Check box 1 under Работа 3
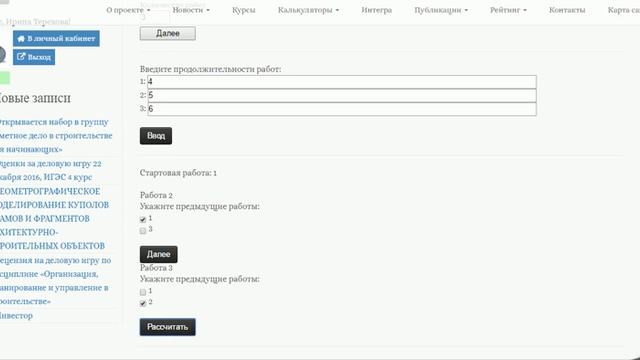Viewport: 640px width, 360px height. pyautogui.click(x=143, y=292)
